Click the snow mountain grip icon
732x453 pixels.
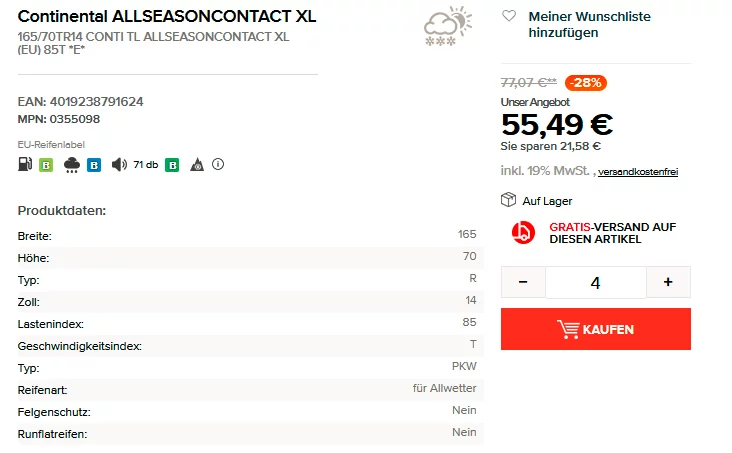tap(197, 164)
